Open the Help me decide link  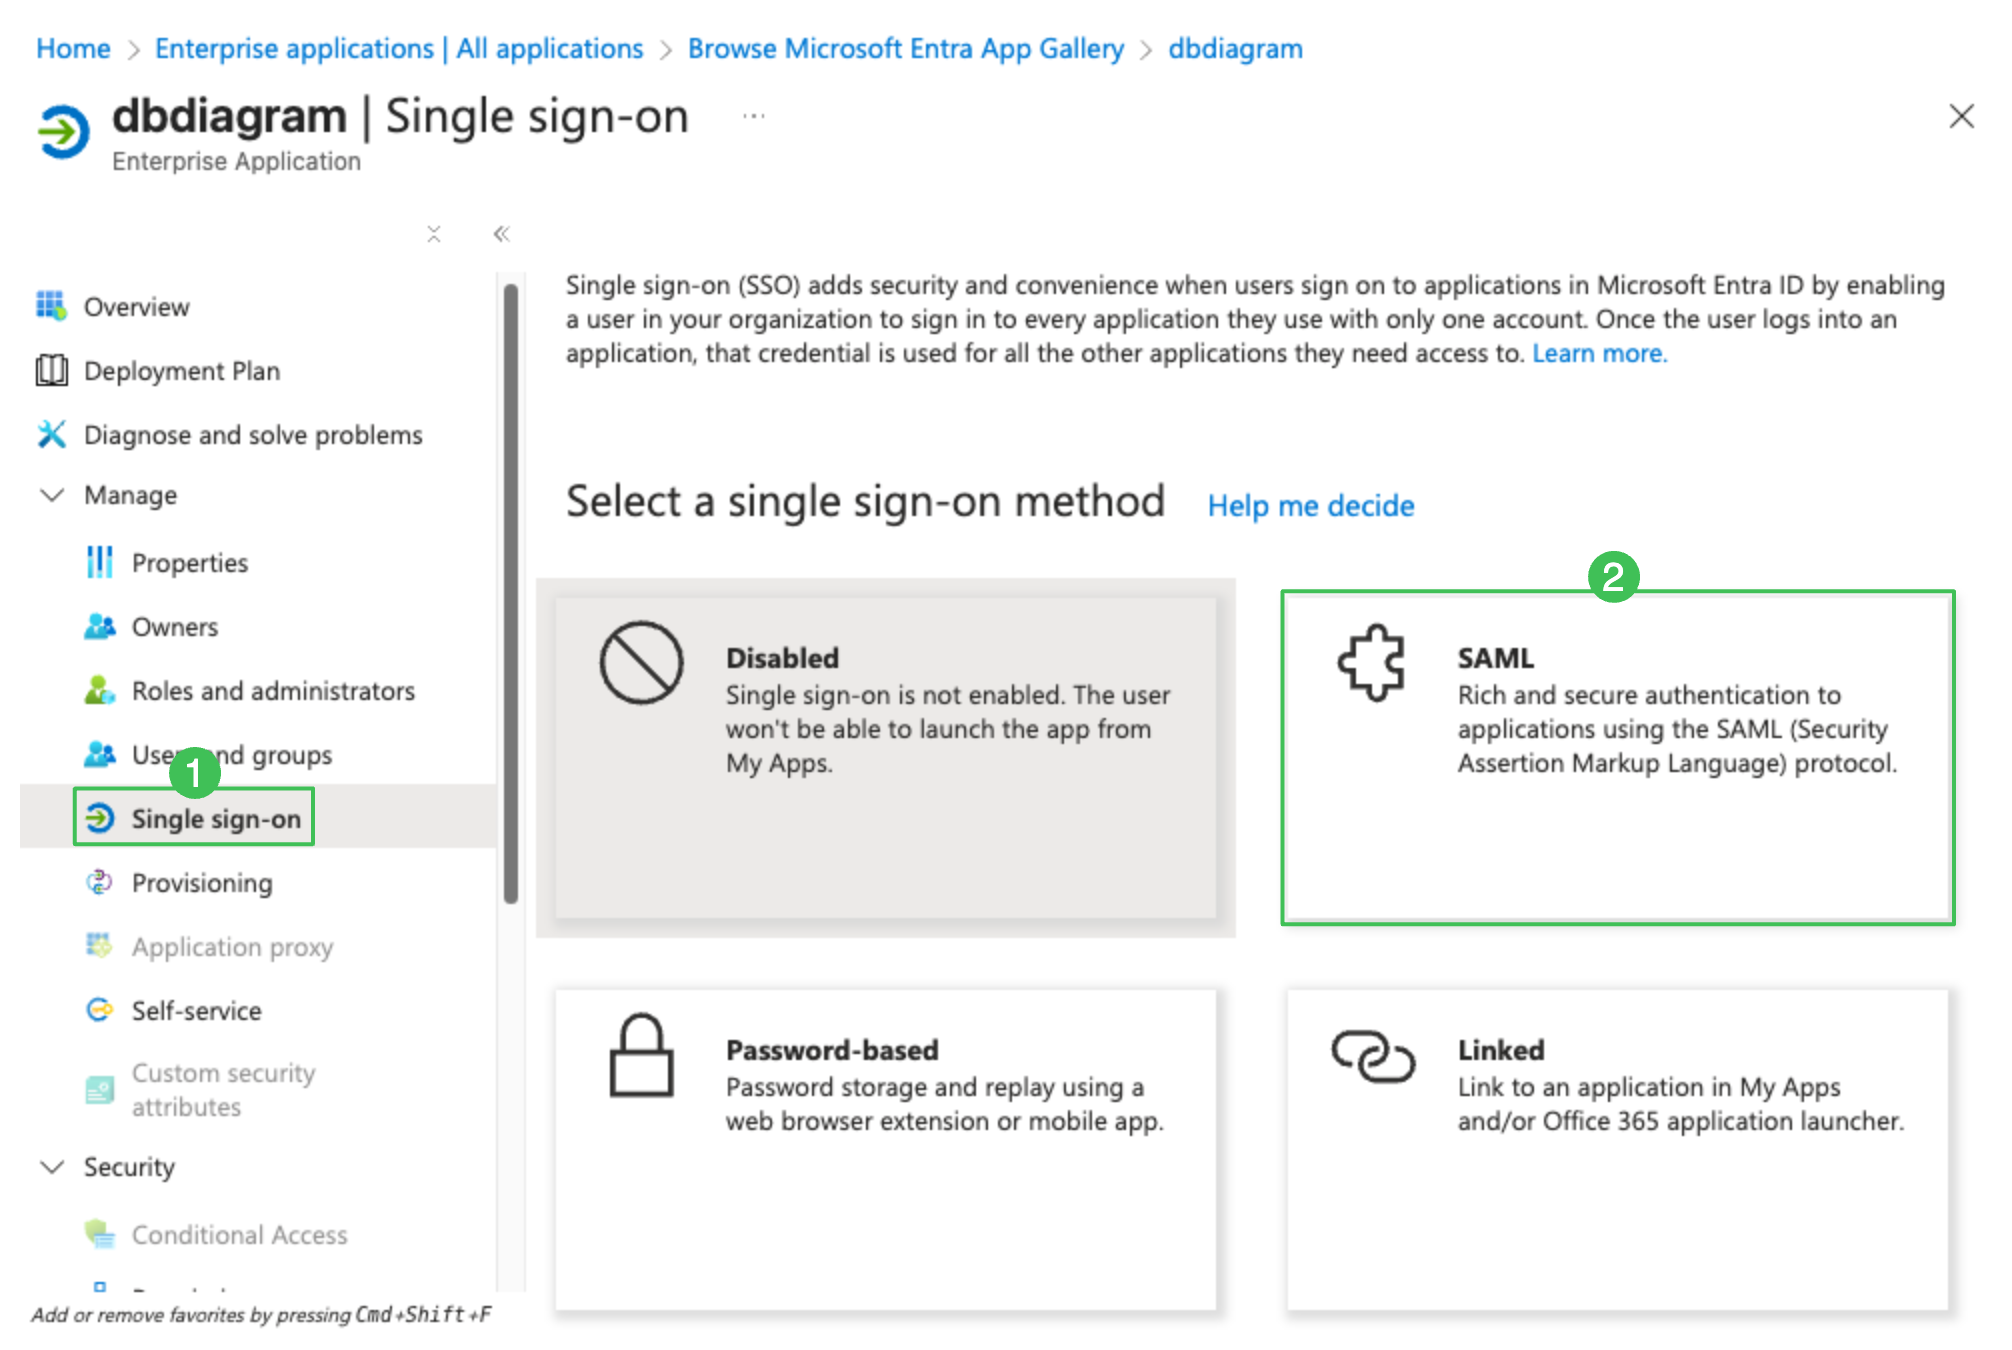[1310, 506]
